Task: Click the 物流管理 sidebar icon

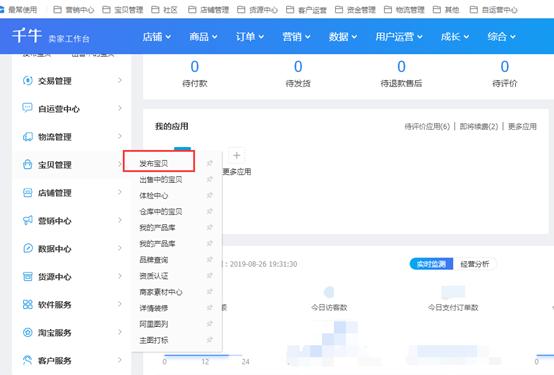Action: [28, 136]
